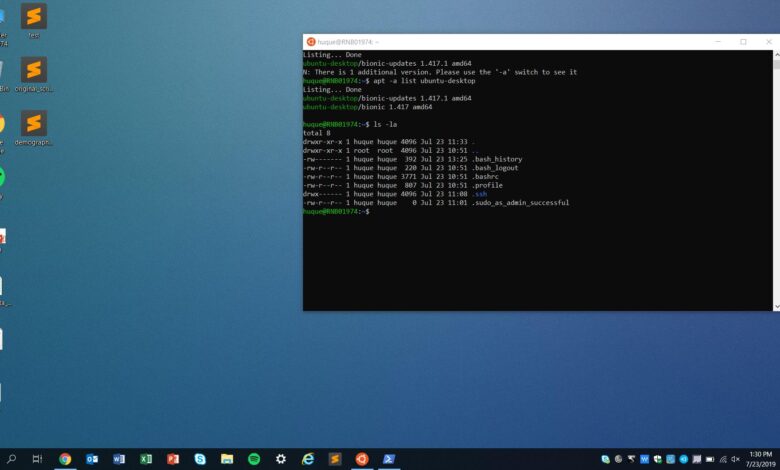Minimize the Ubuntu terminal window
Viewport: 780px width, 470px height.
718,42
